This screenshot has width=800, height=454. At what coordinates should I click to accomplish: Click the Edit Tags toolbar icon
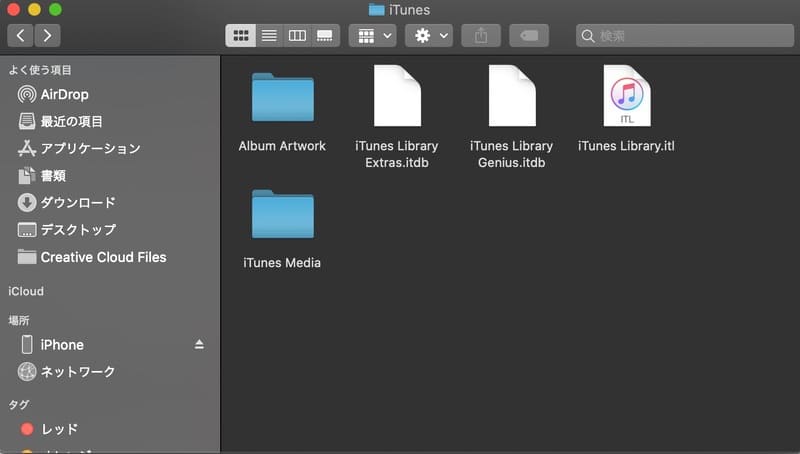528,35
